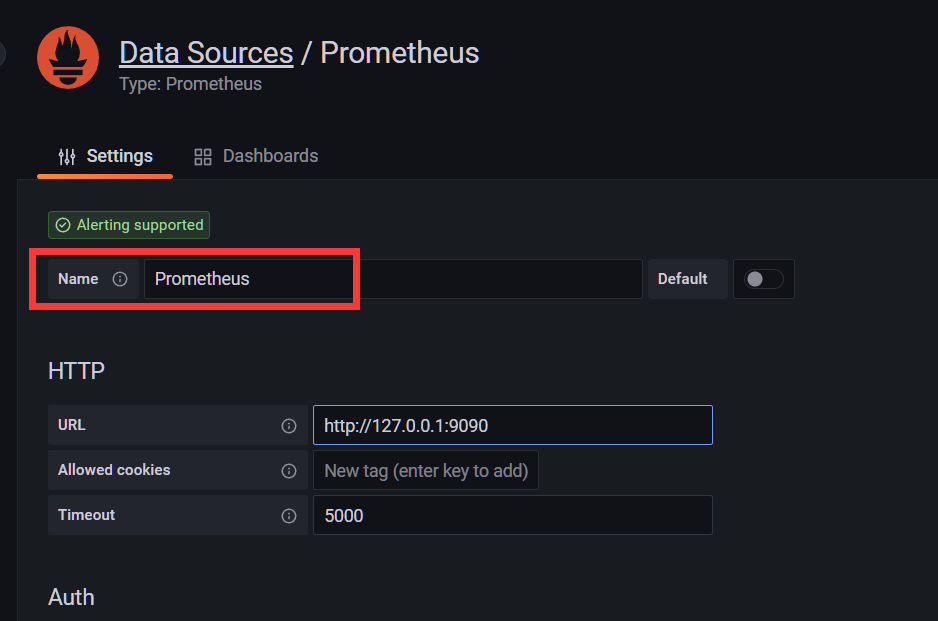The width and height of the screenshot is (938, 621).
Task: Click the Timeout field showing 5000
Action: pos(513,516)
